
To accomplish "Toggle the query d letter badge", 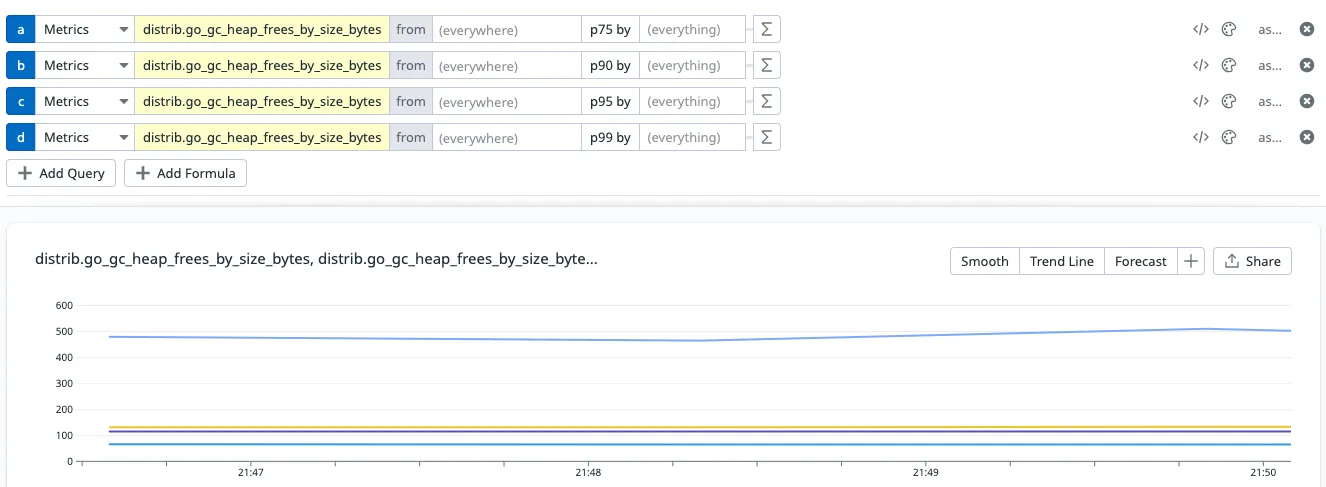I will click(20, 138).
